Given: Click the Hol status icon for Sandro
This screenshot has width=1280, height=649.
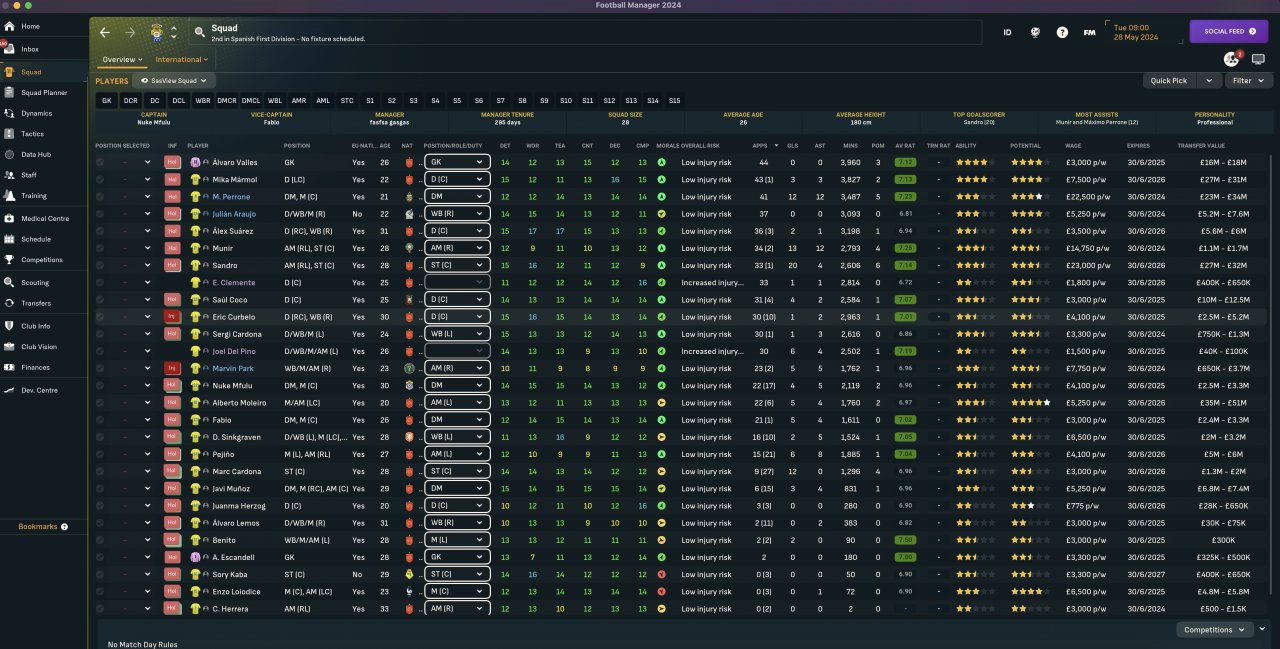Looking at the screenshot, I should click(x=172, y=266).
